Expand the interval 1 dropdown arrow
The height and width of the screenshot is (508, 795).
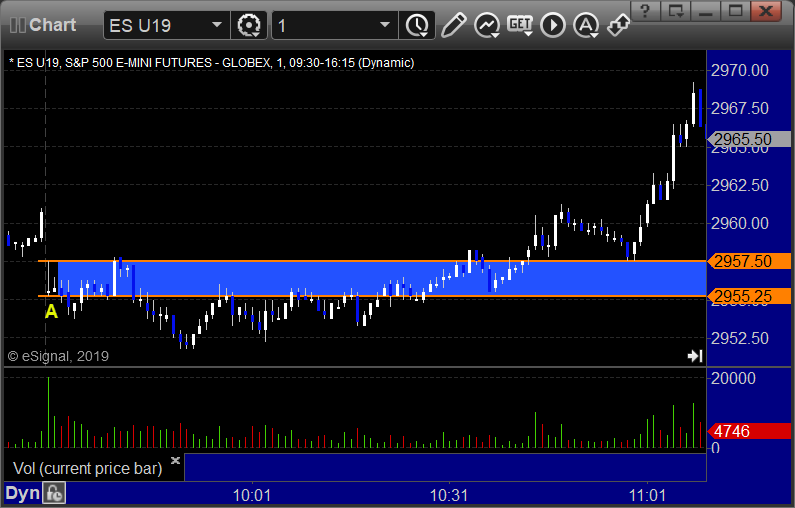(x=385, y=25)
